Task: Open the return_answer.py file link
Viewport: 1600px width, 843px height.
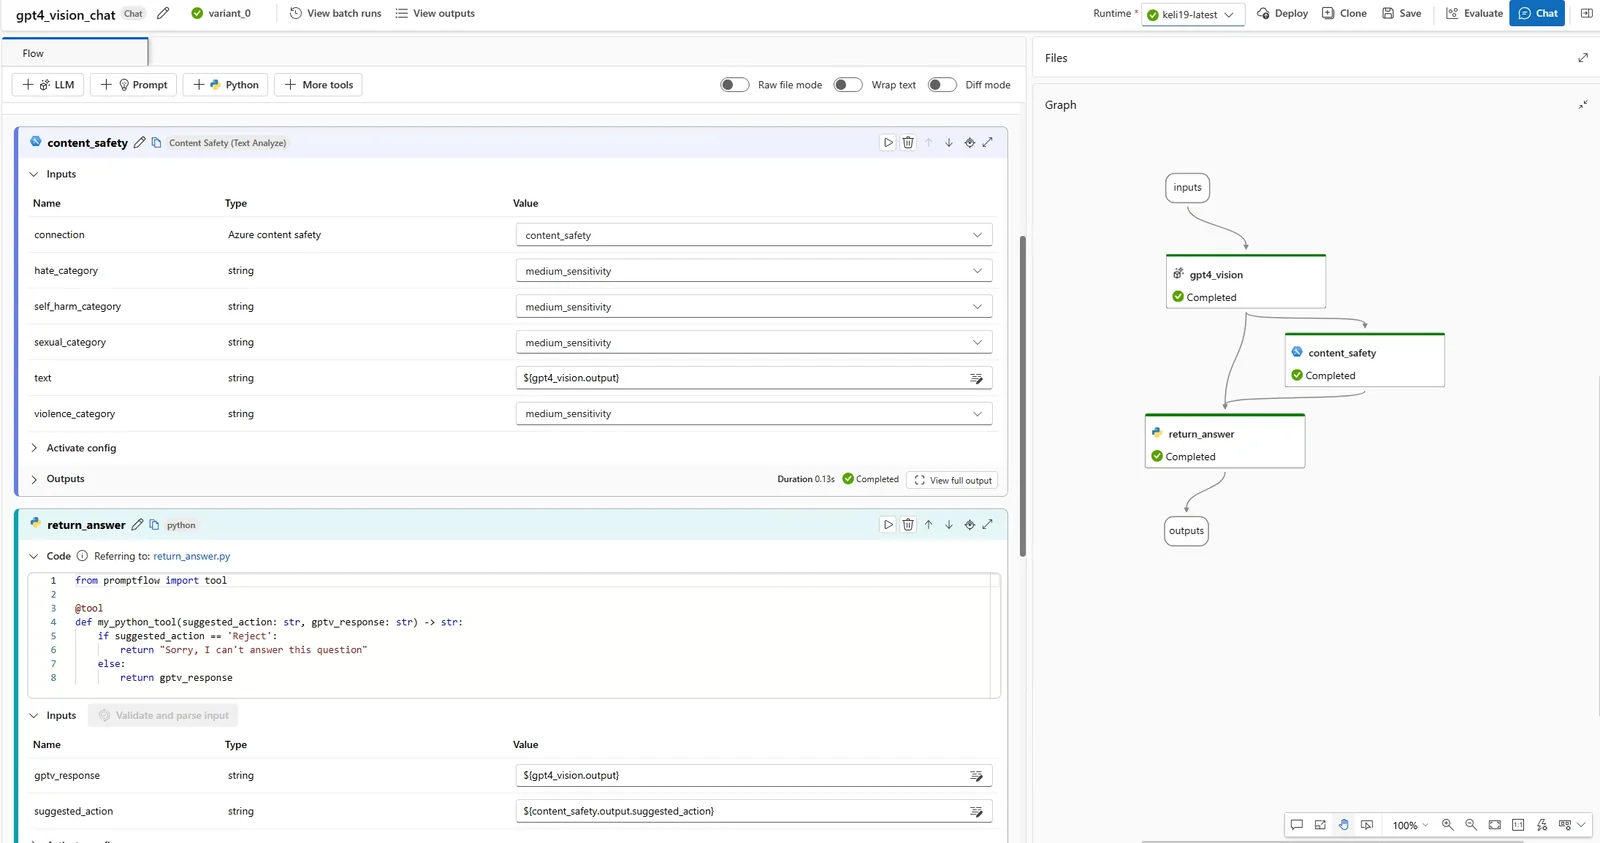Action: point(192,556)
